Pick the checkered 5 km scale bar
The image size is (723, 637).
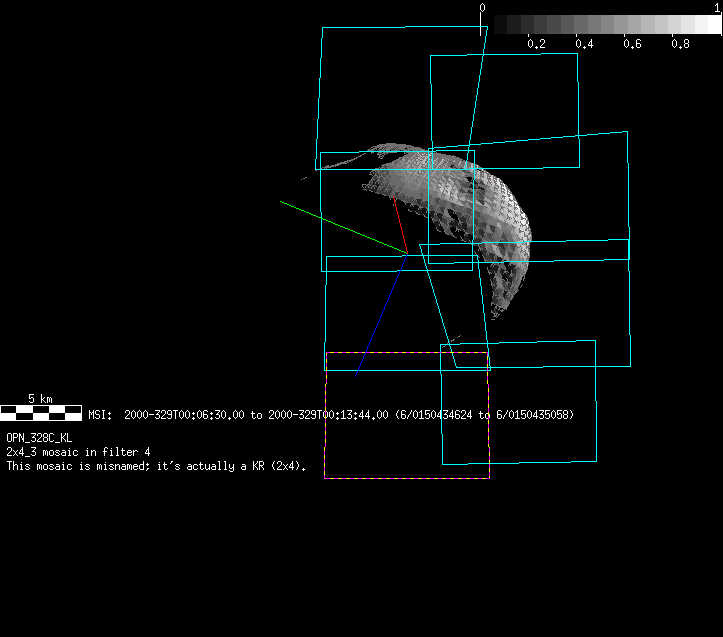[x=40, y=411]
